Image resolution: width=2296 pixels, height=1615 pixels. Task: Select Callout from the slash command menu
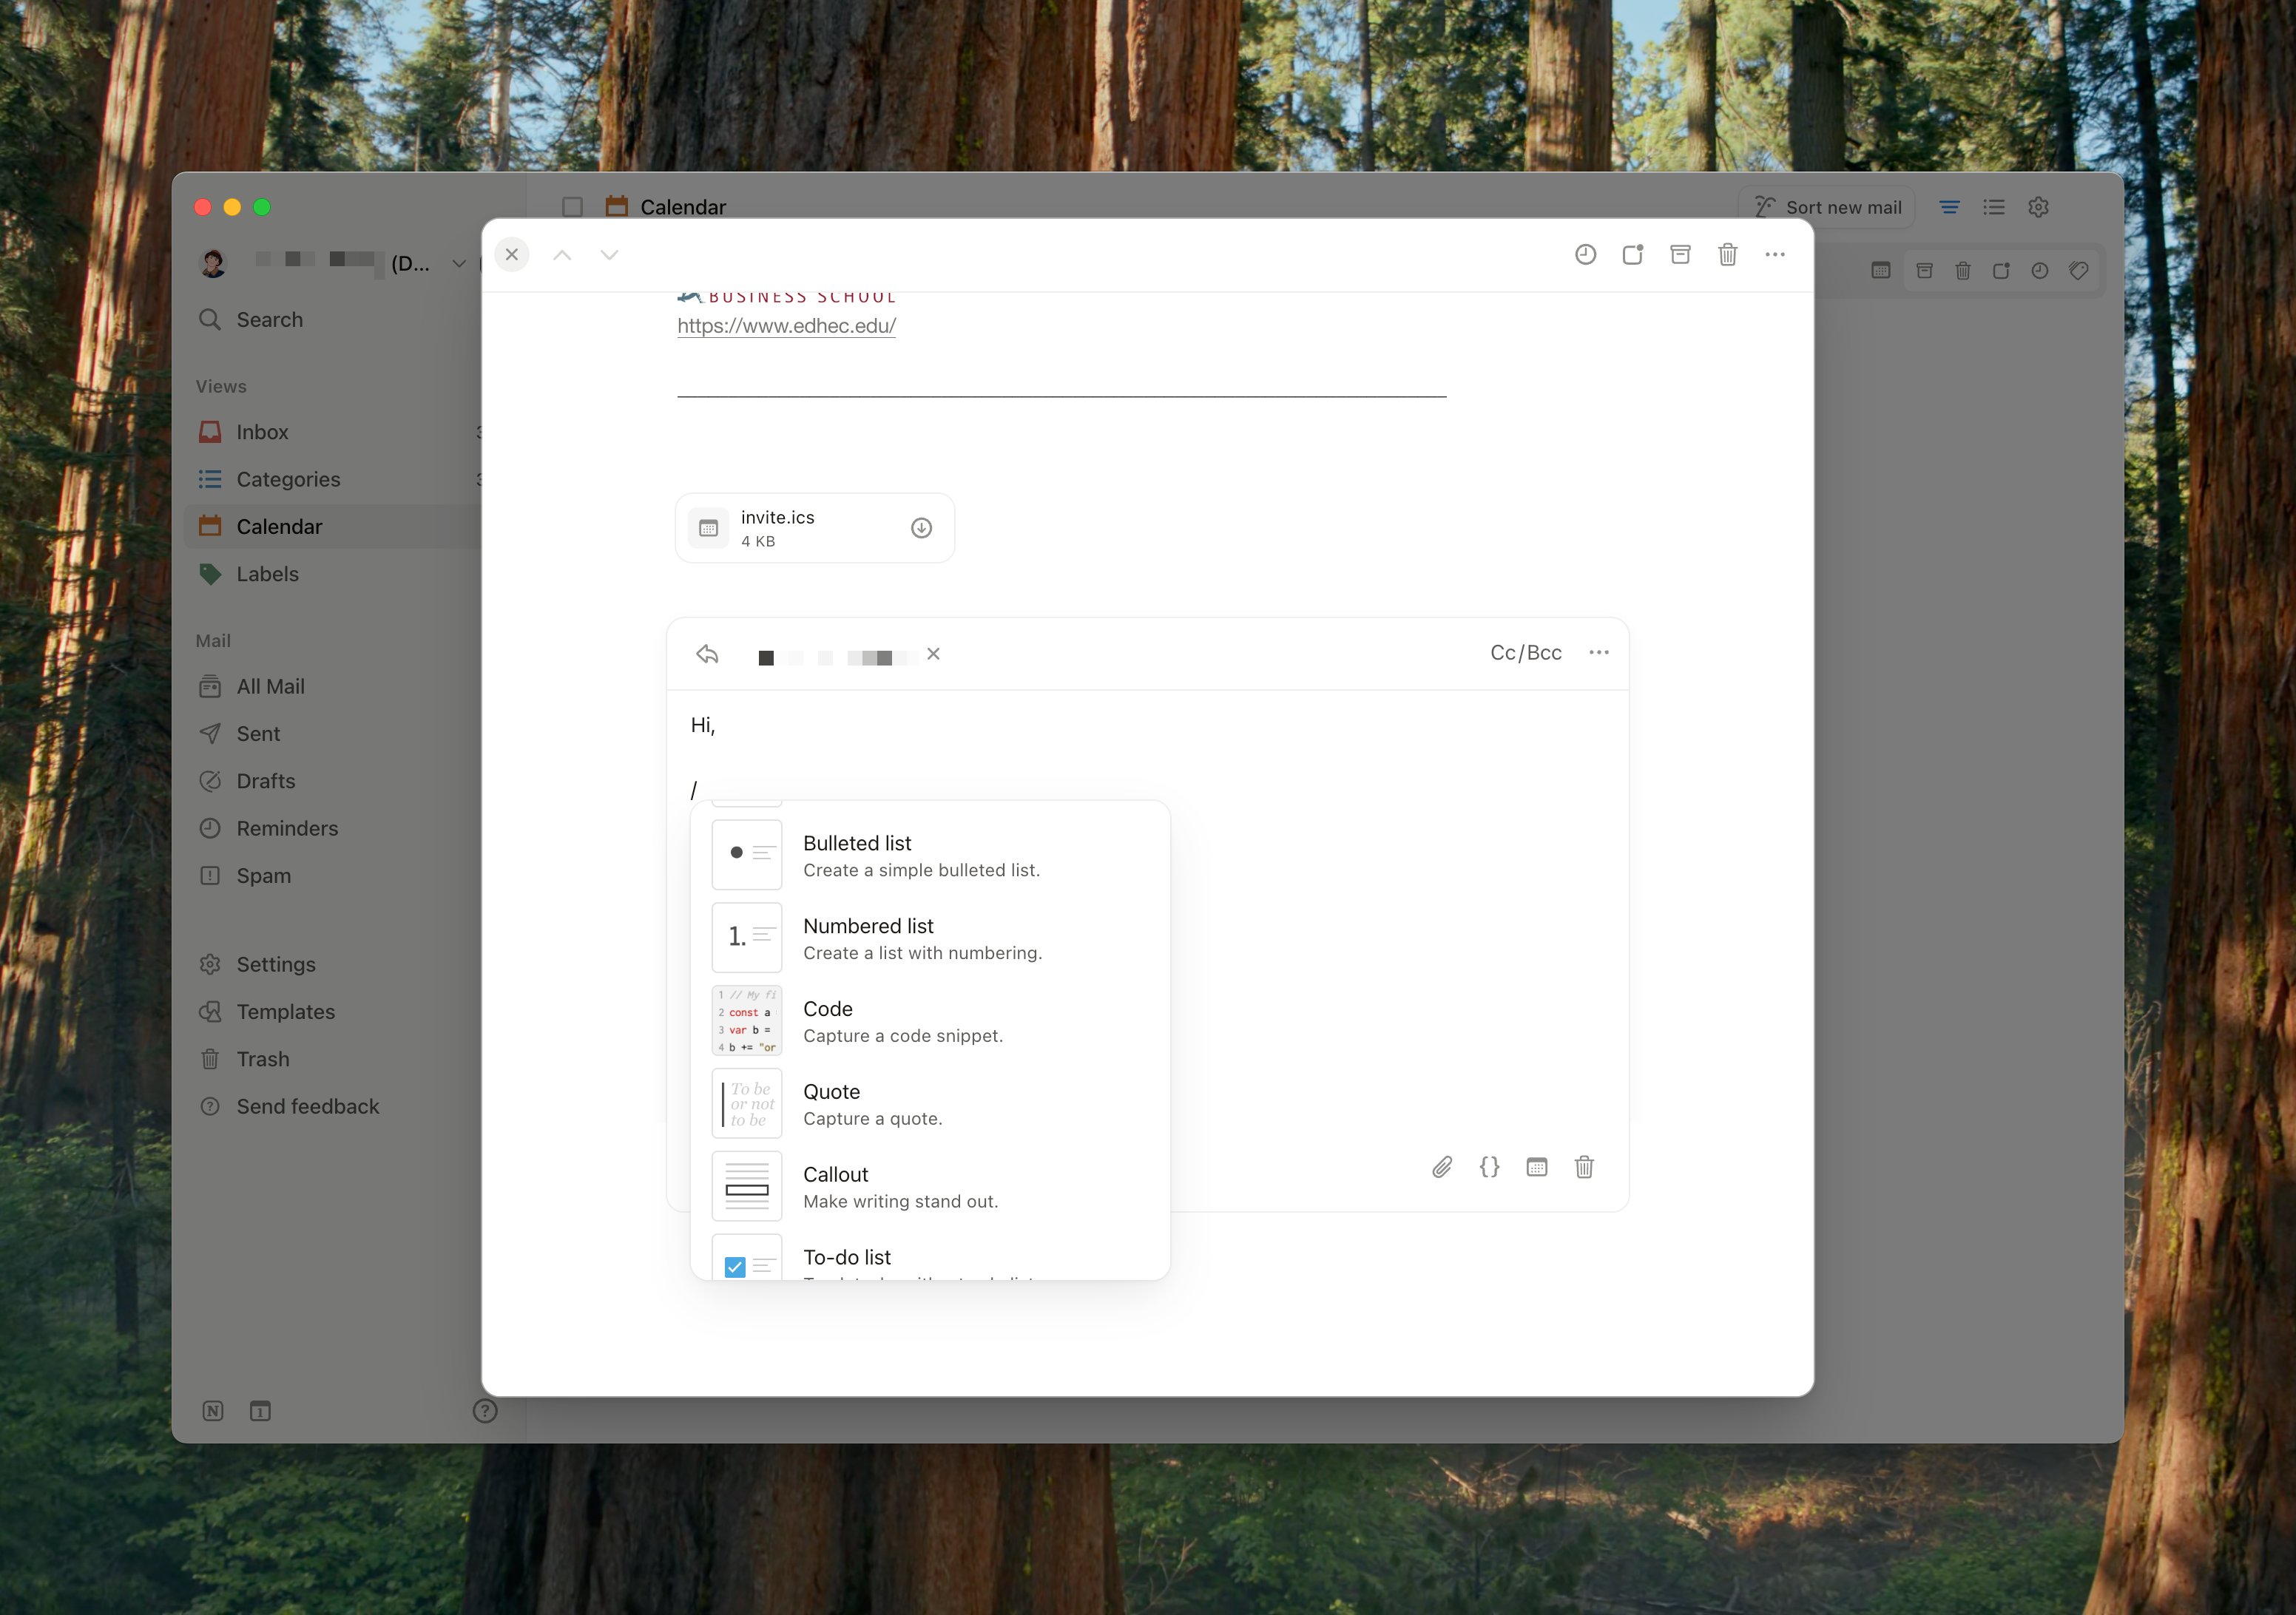pos(836,1186)
